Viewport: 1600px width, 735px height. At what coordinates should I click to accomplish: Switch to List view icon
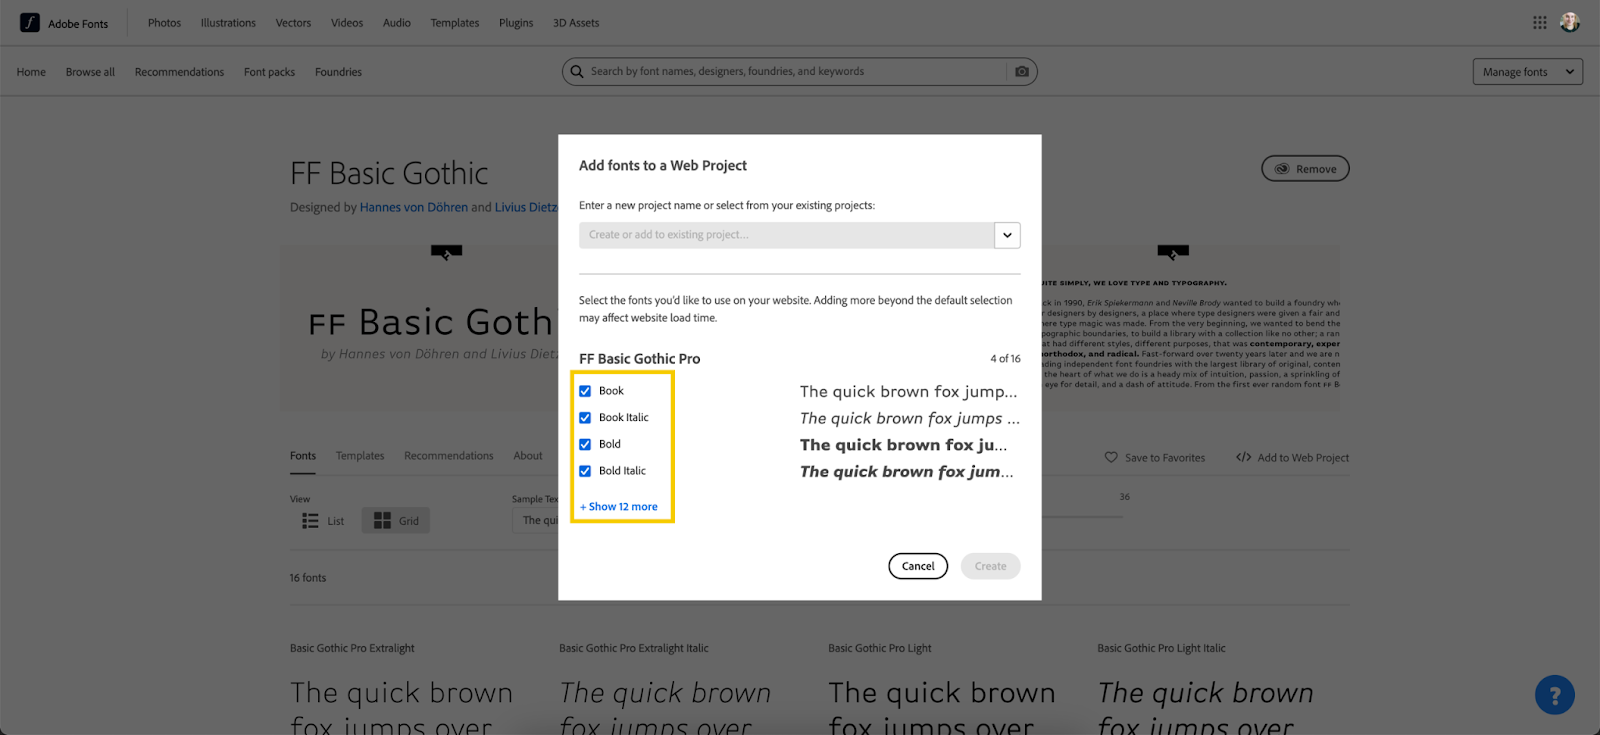click(x=311, y=521)
